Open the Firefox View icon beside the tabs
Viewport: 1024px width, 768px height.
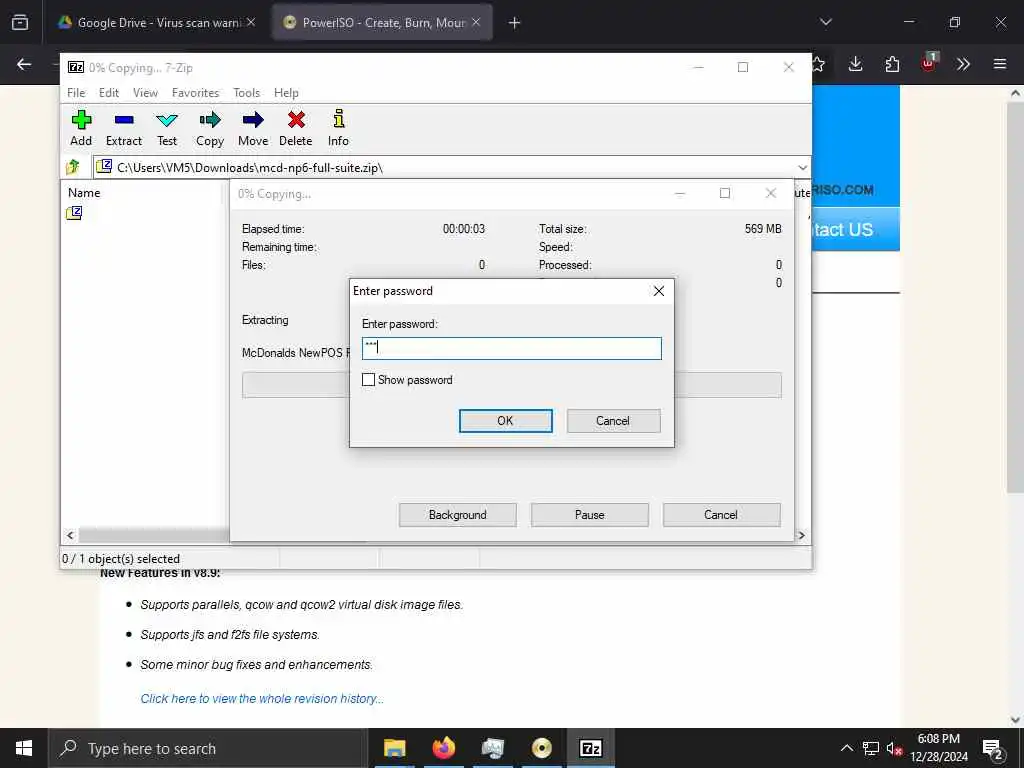click(20, 22)
